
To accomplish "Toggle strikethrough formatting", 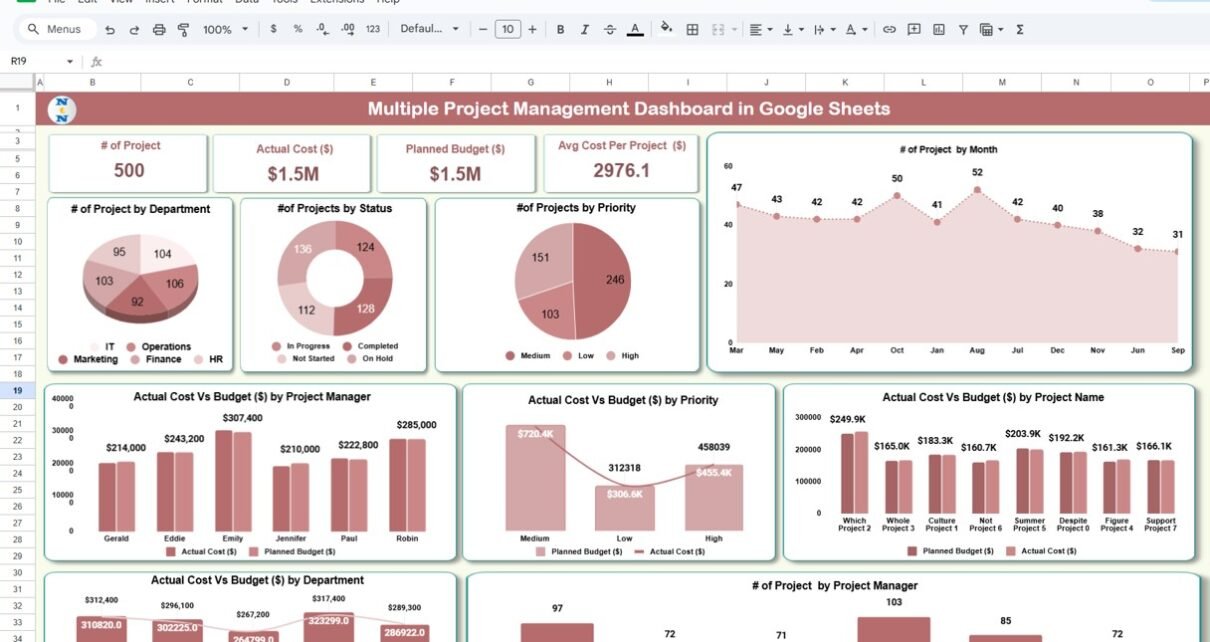I will click(610, 30).
